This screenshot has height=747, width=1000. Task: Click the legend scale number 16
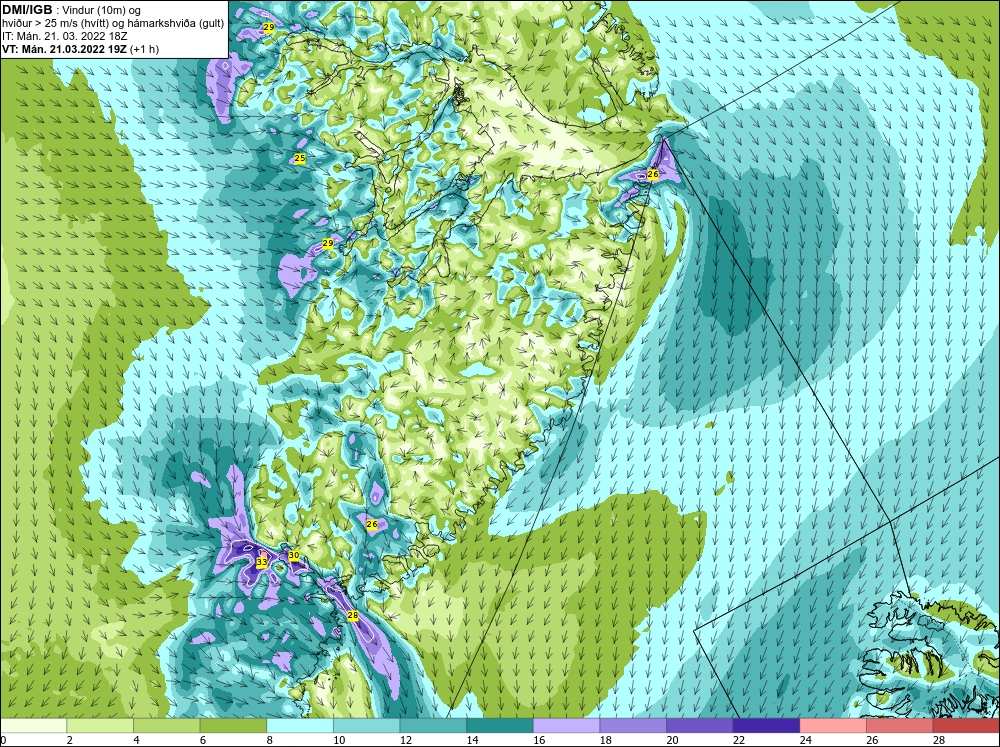point(539,740)
